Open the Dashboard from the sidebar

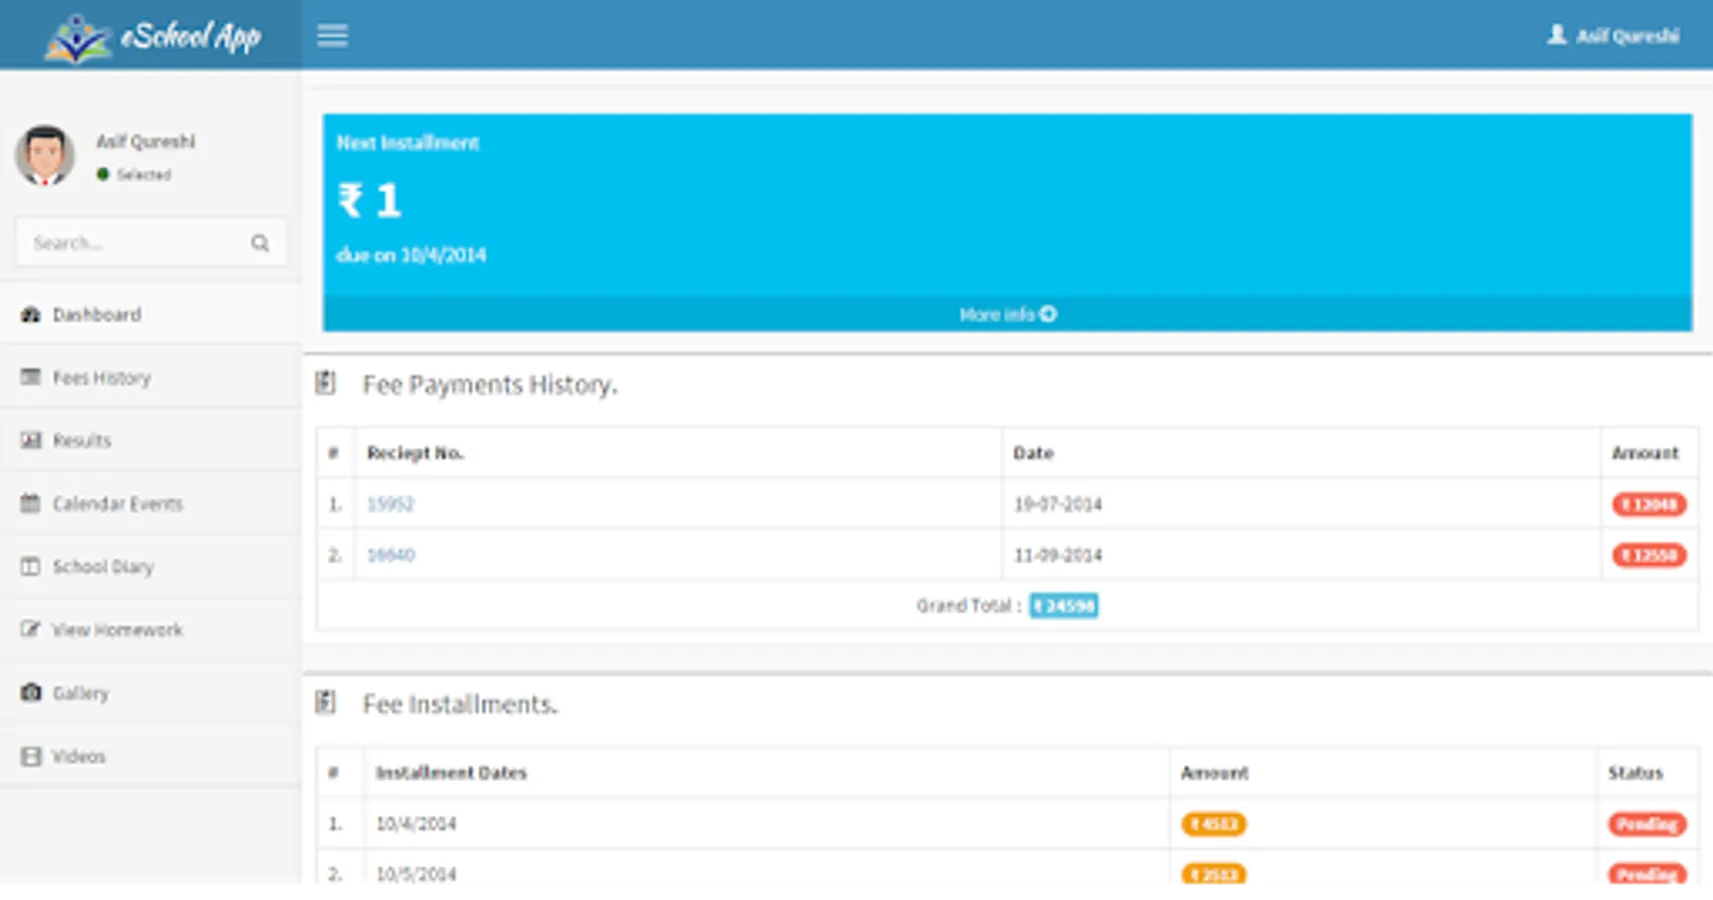click(96, 314)
